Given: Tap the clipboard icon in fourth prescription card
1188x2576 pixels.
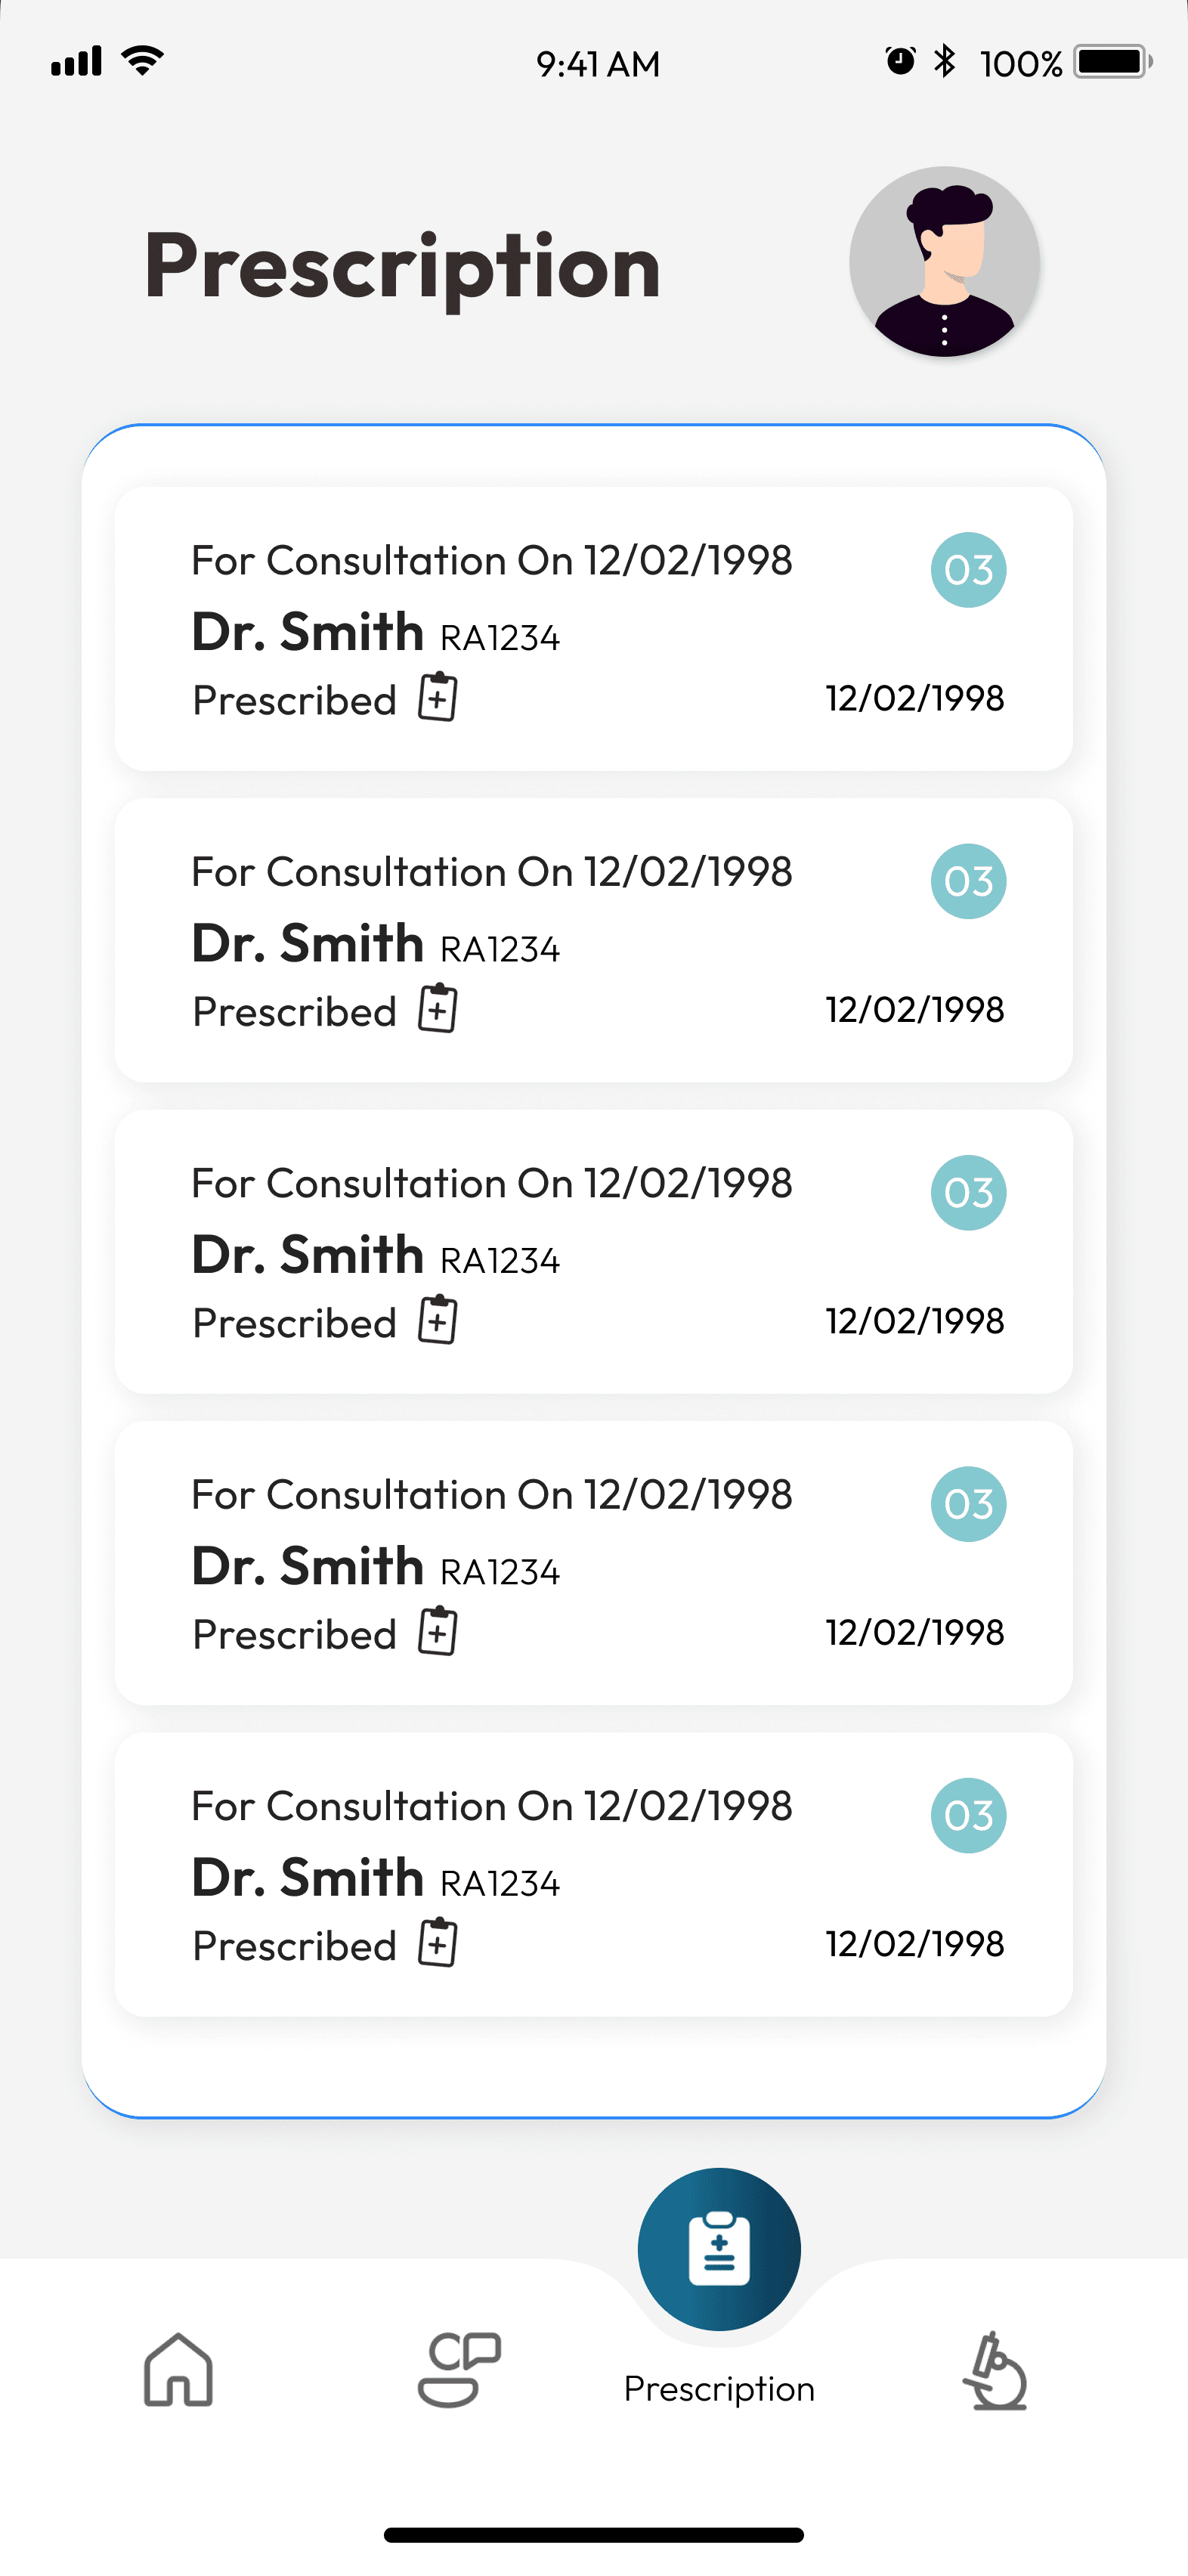Looking at the screenshot, I should (438, 1632).
